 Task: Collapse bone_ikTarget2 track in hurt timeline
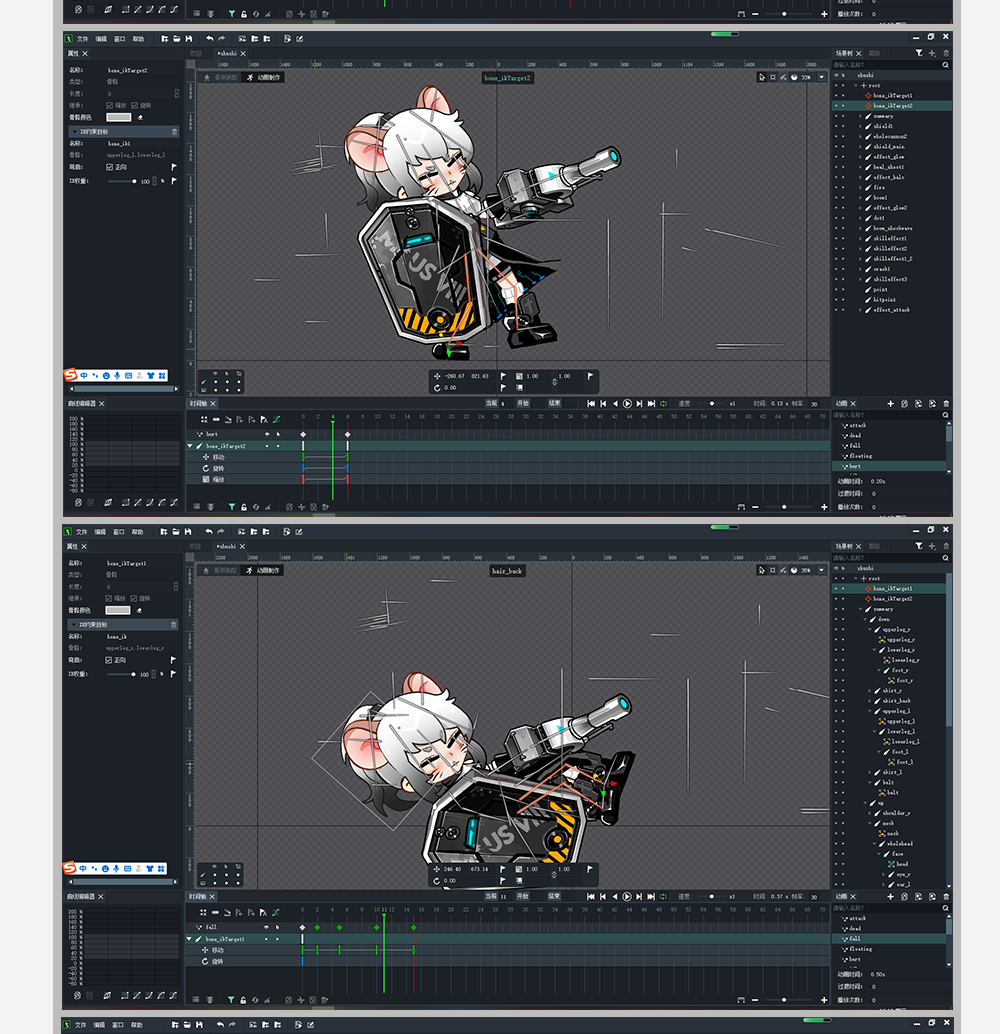pos(191,446)
